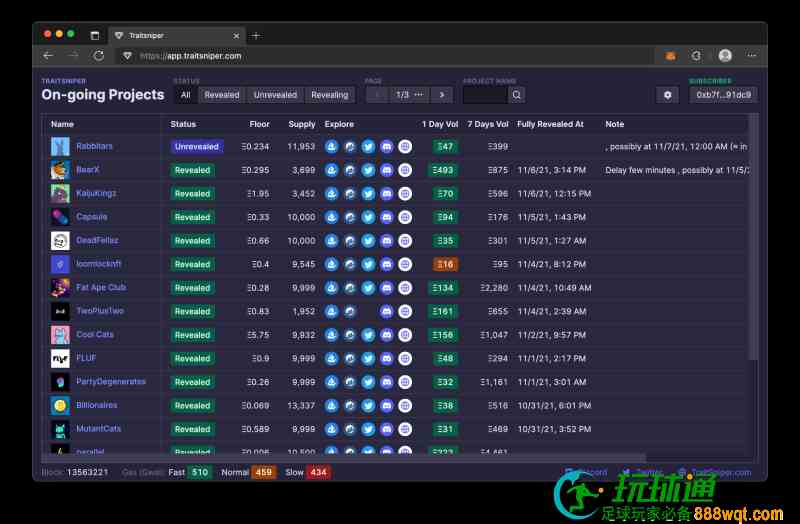Click the Normal gas value 459
The image size is (800, 524).
point(264,472)
